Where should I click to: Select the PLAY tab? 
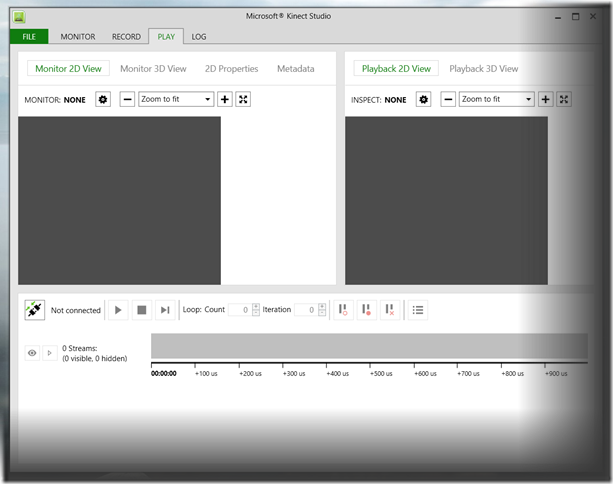coord(166,37)
